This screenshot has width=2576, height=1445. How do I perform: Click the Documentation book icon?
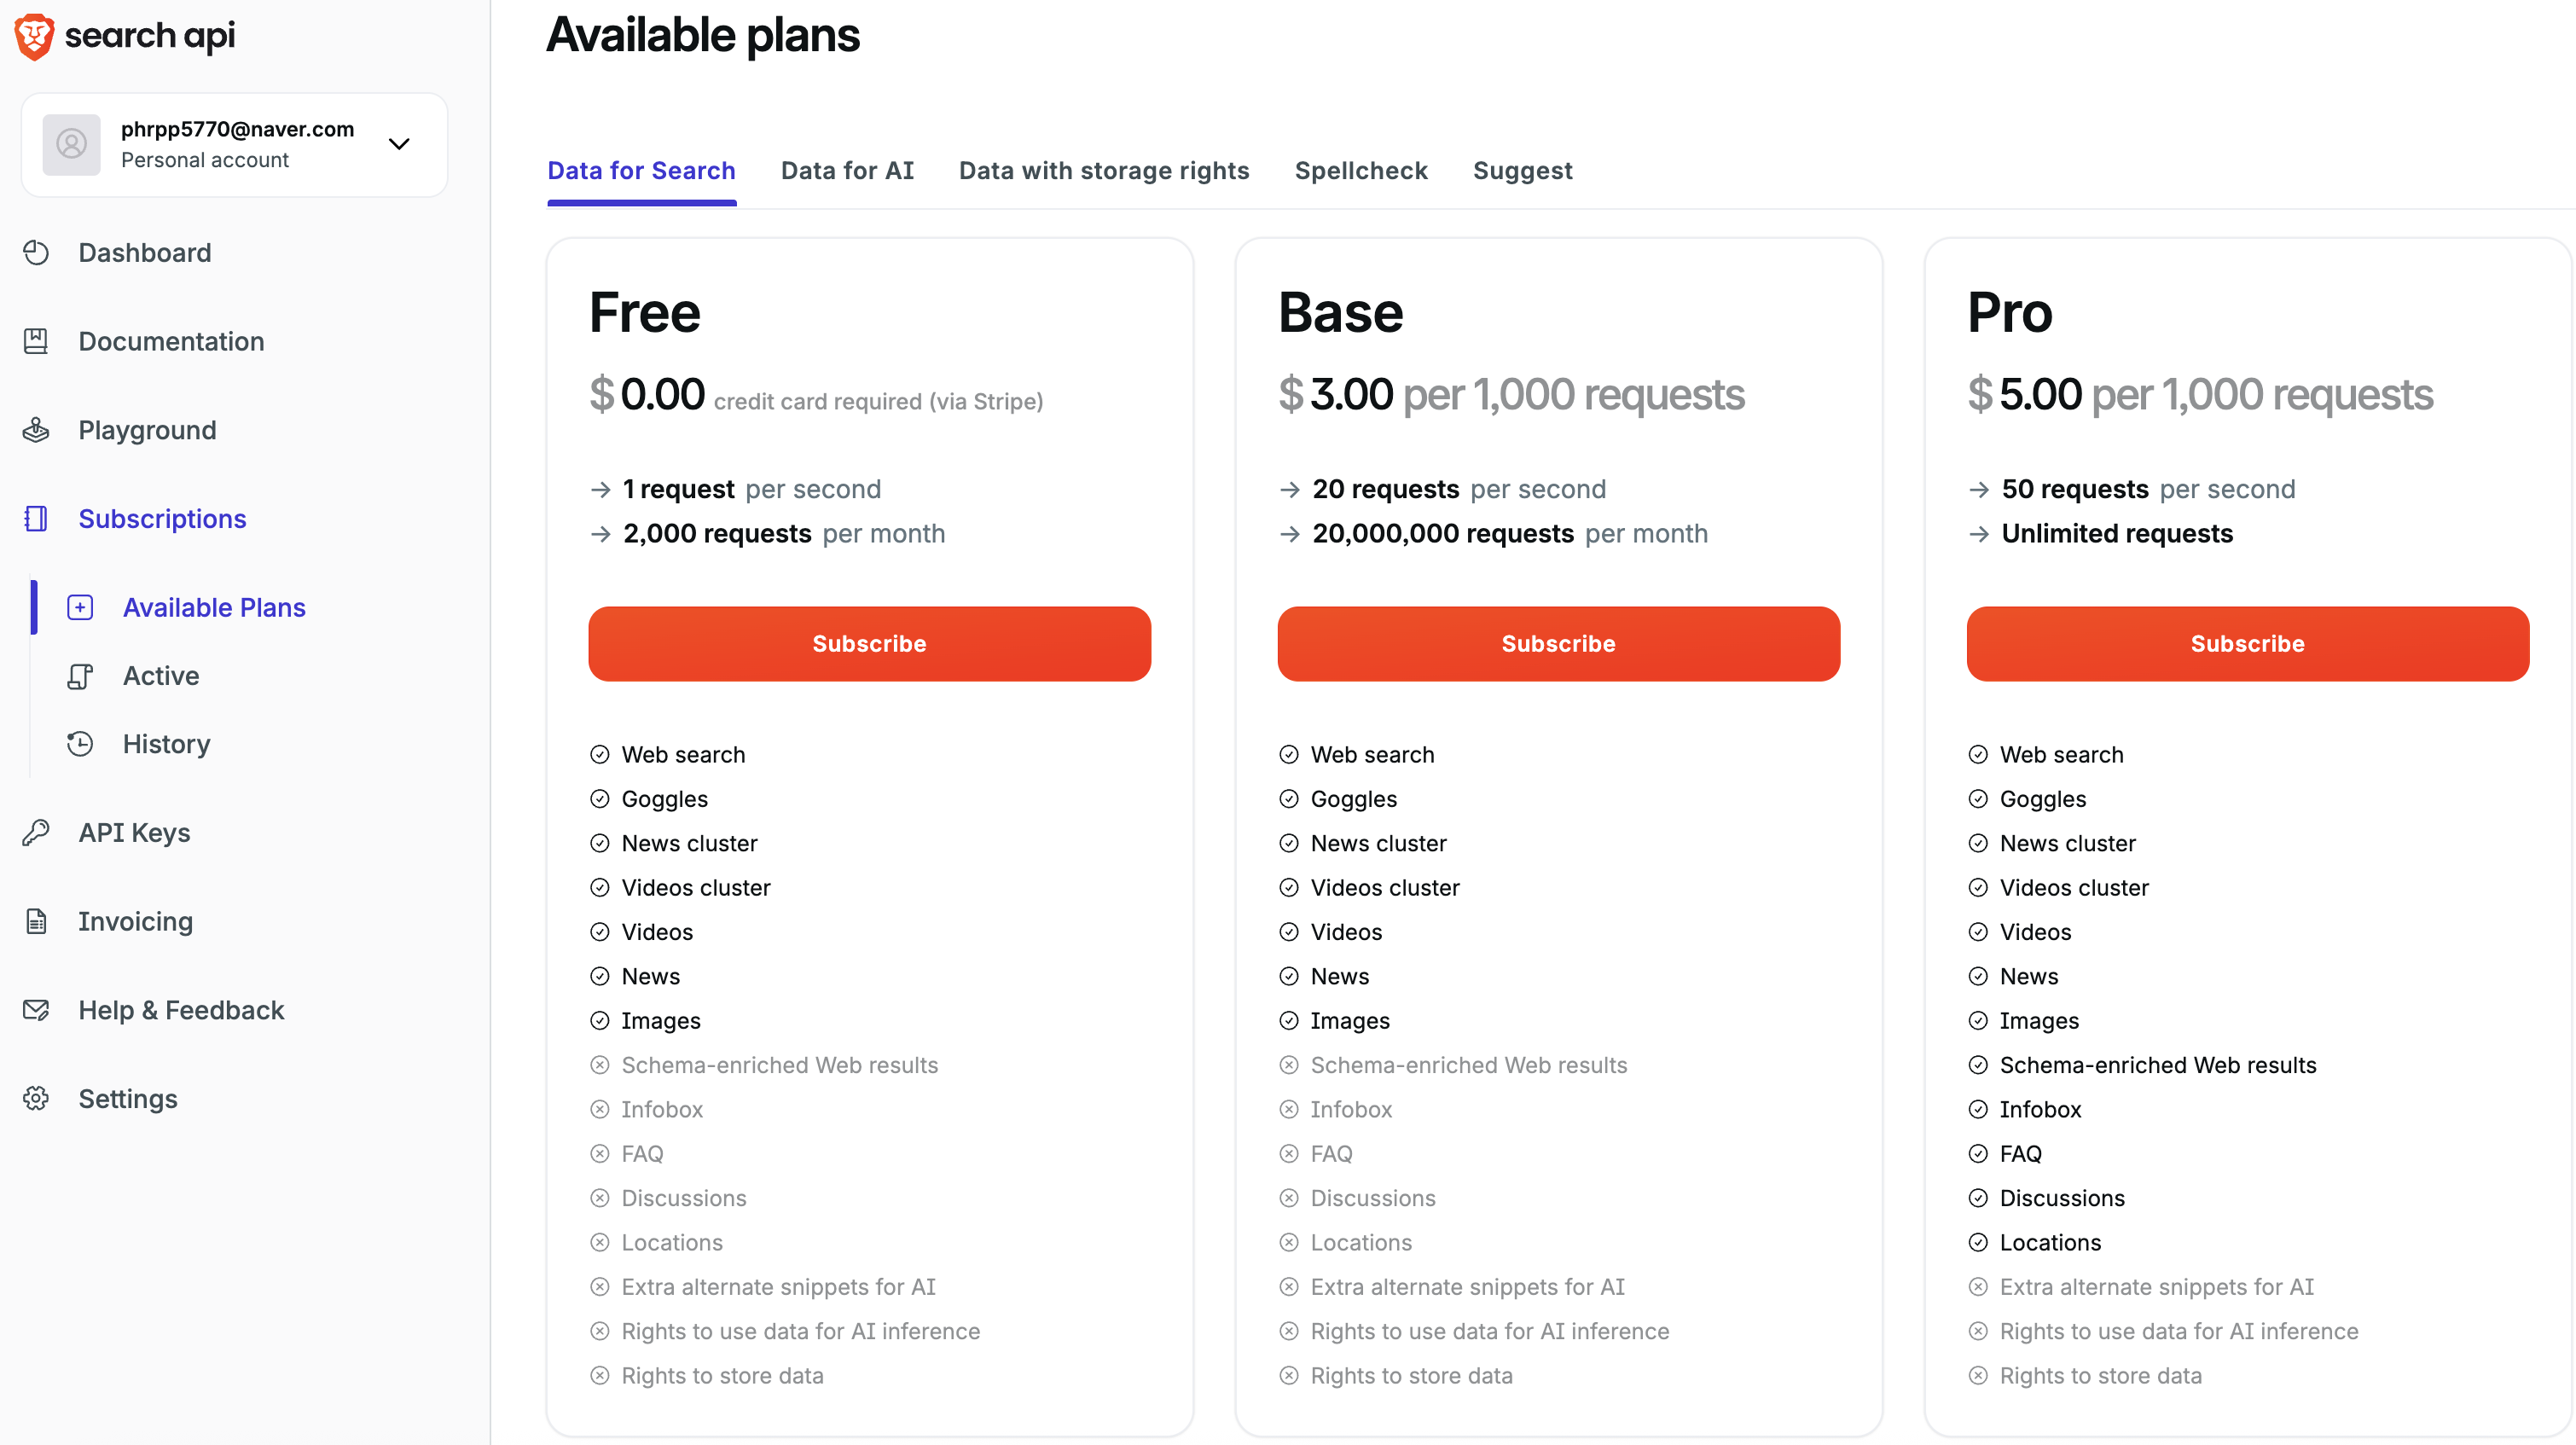[x=36, y=341]
